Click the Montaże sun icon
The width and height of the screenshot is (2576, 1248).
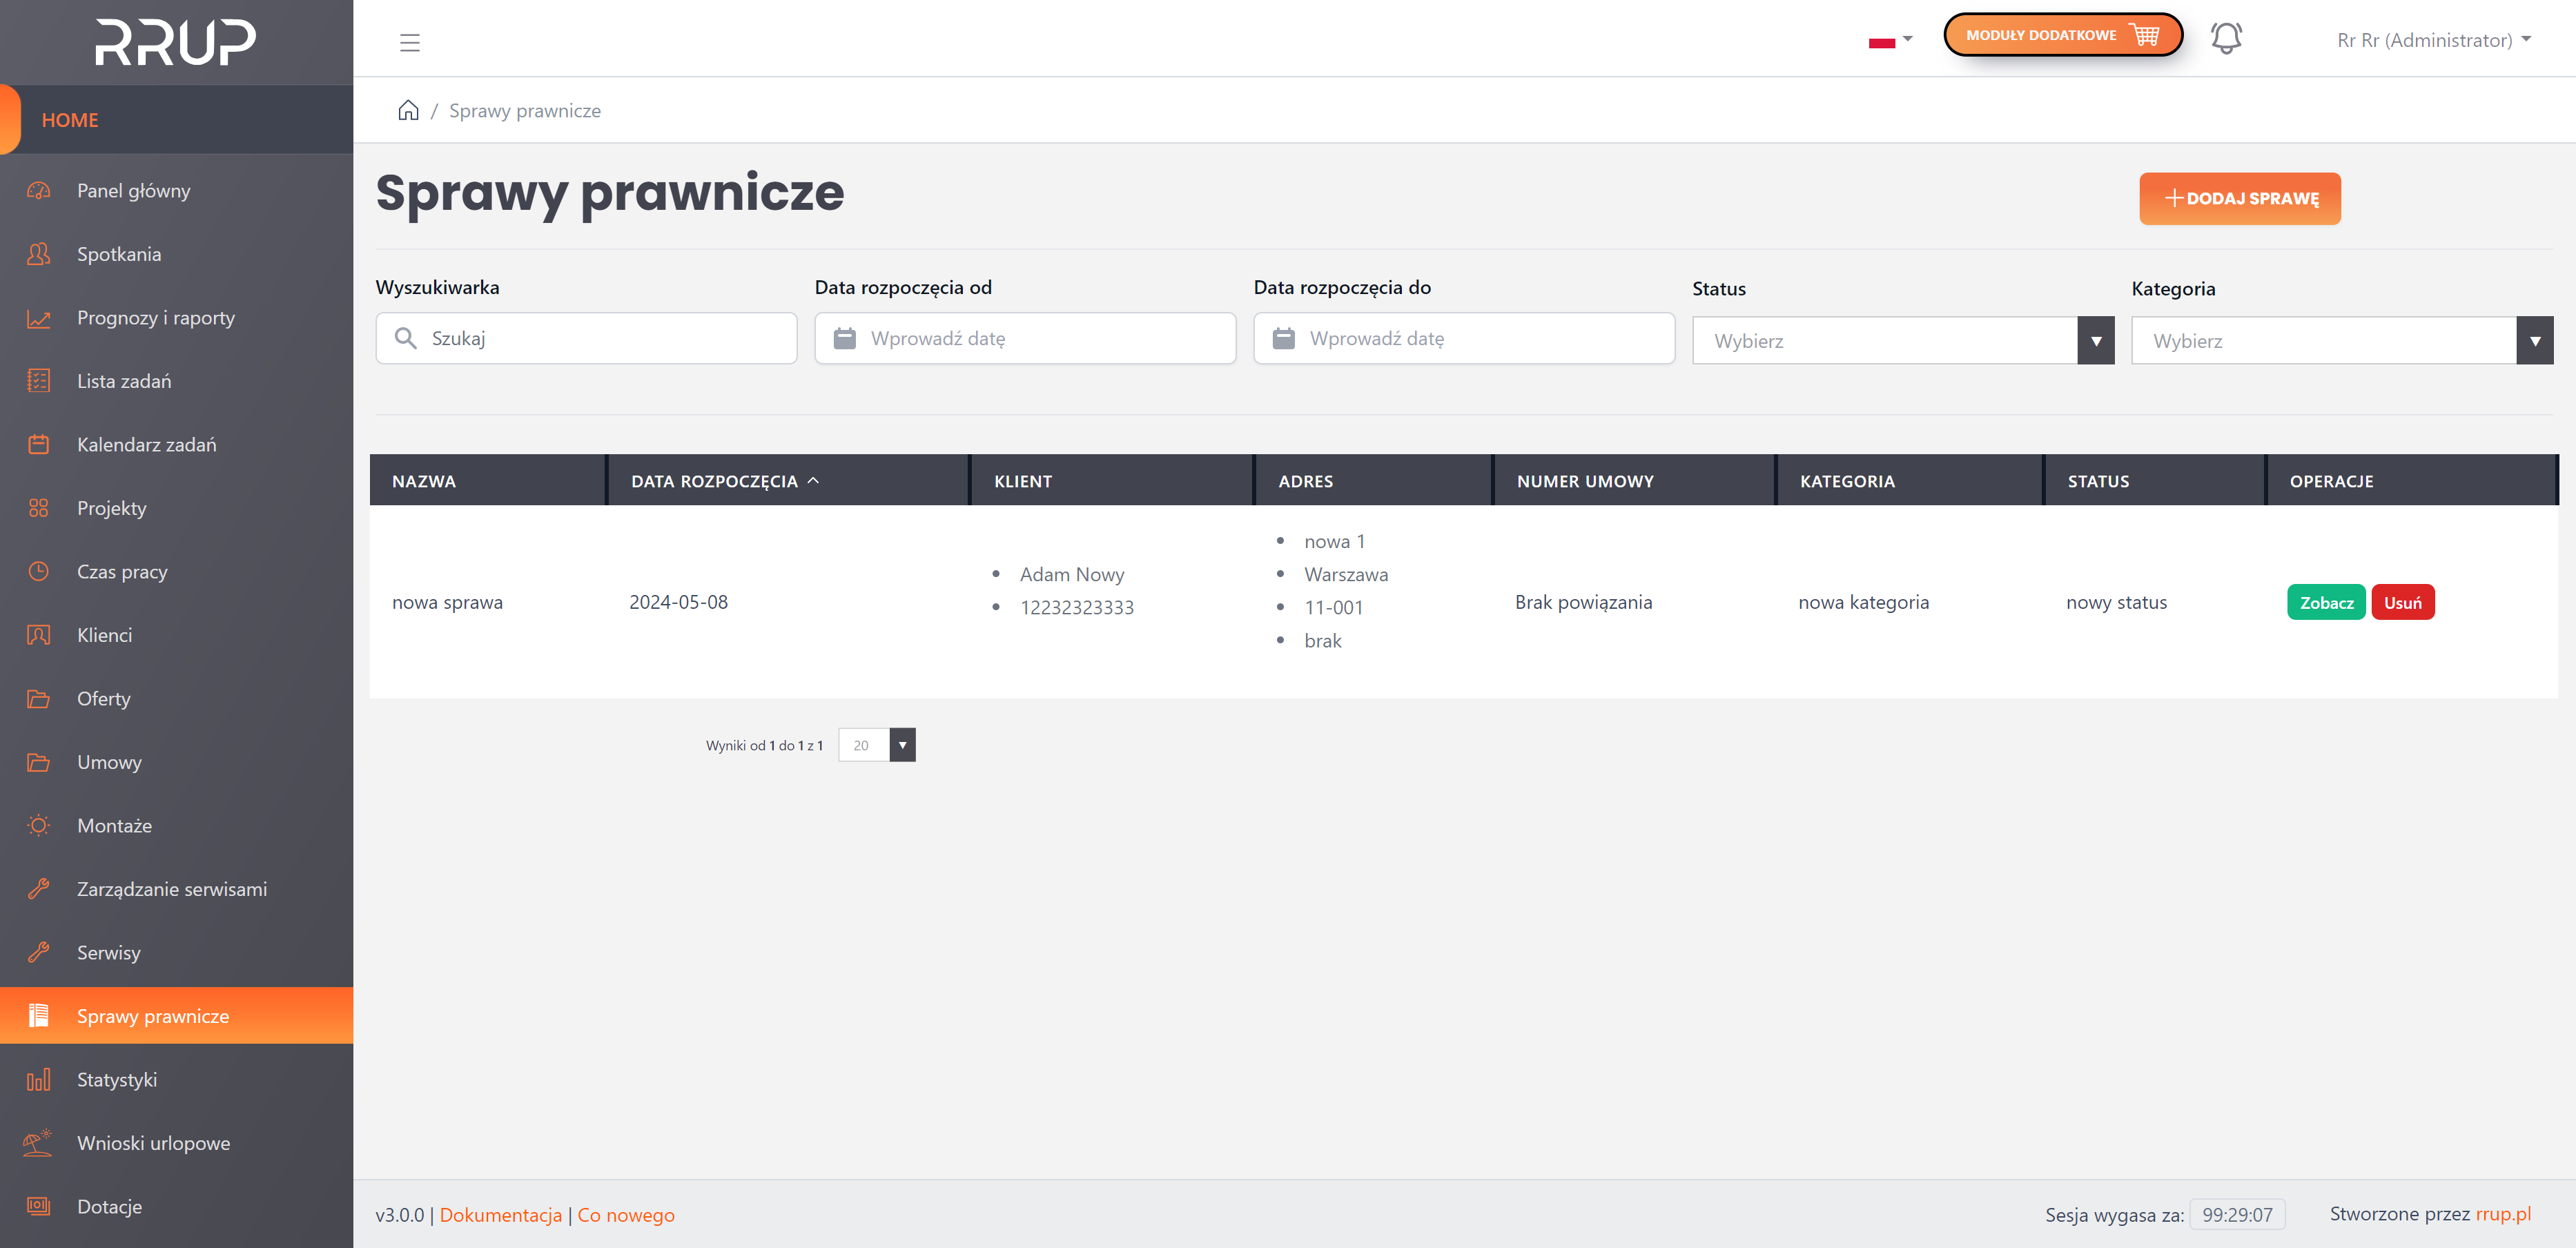(x=39, y=825)
